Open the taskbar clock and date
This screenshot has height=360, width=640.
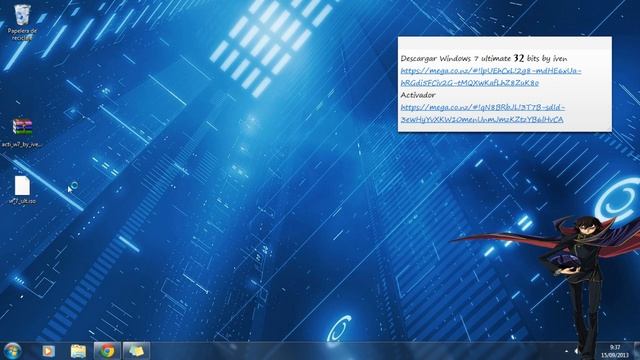(x=615, y=351)
